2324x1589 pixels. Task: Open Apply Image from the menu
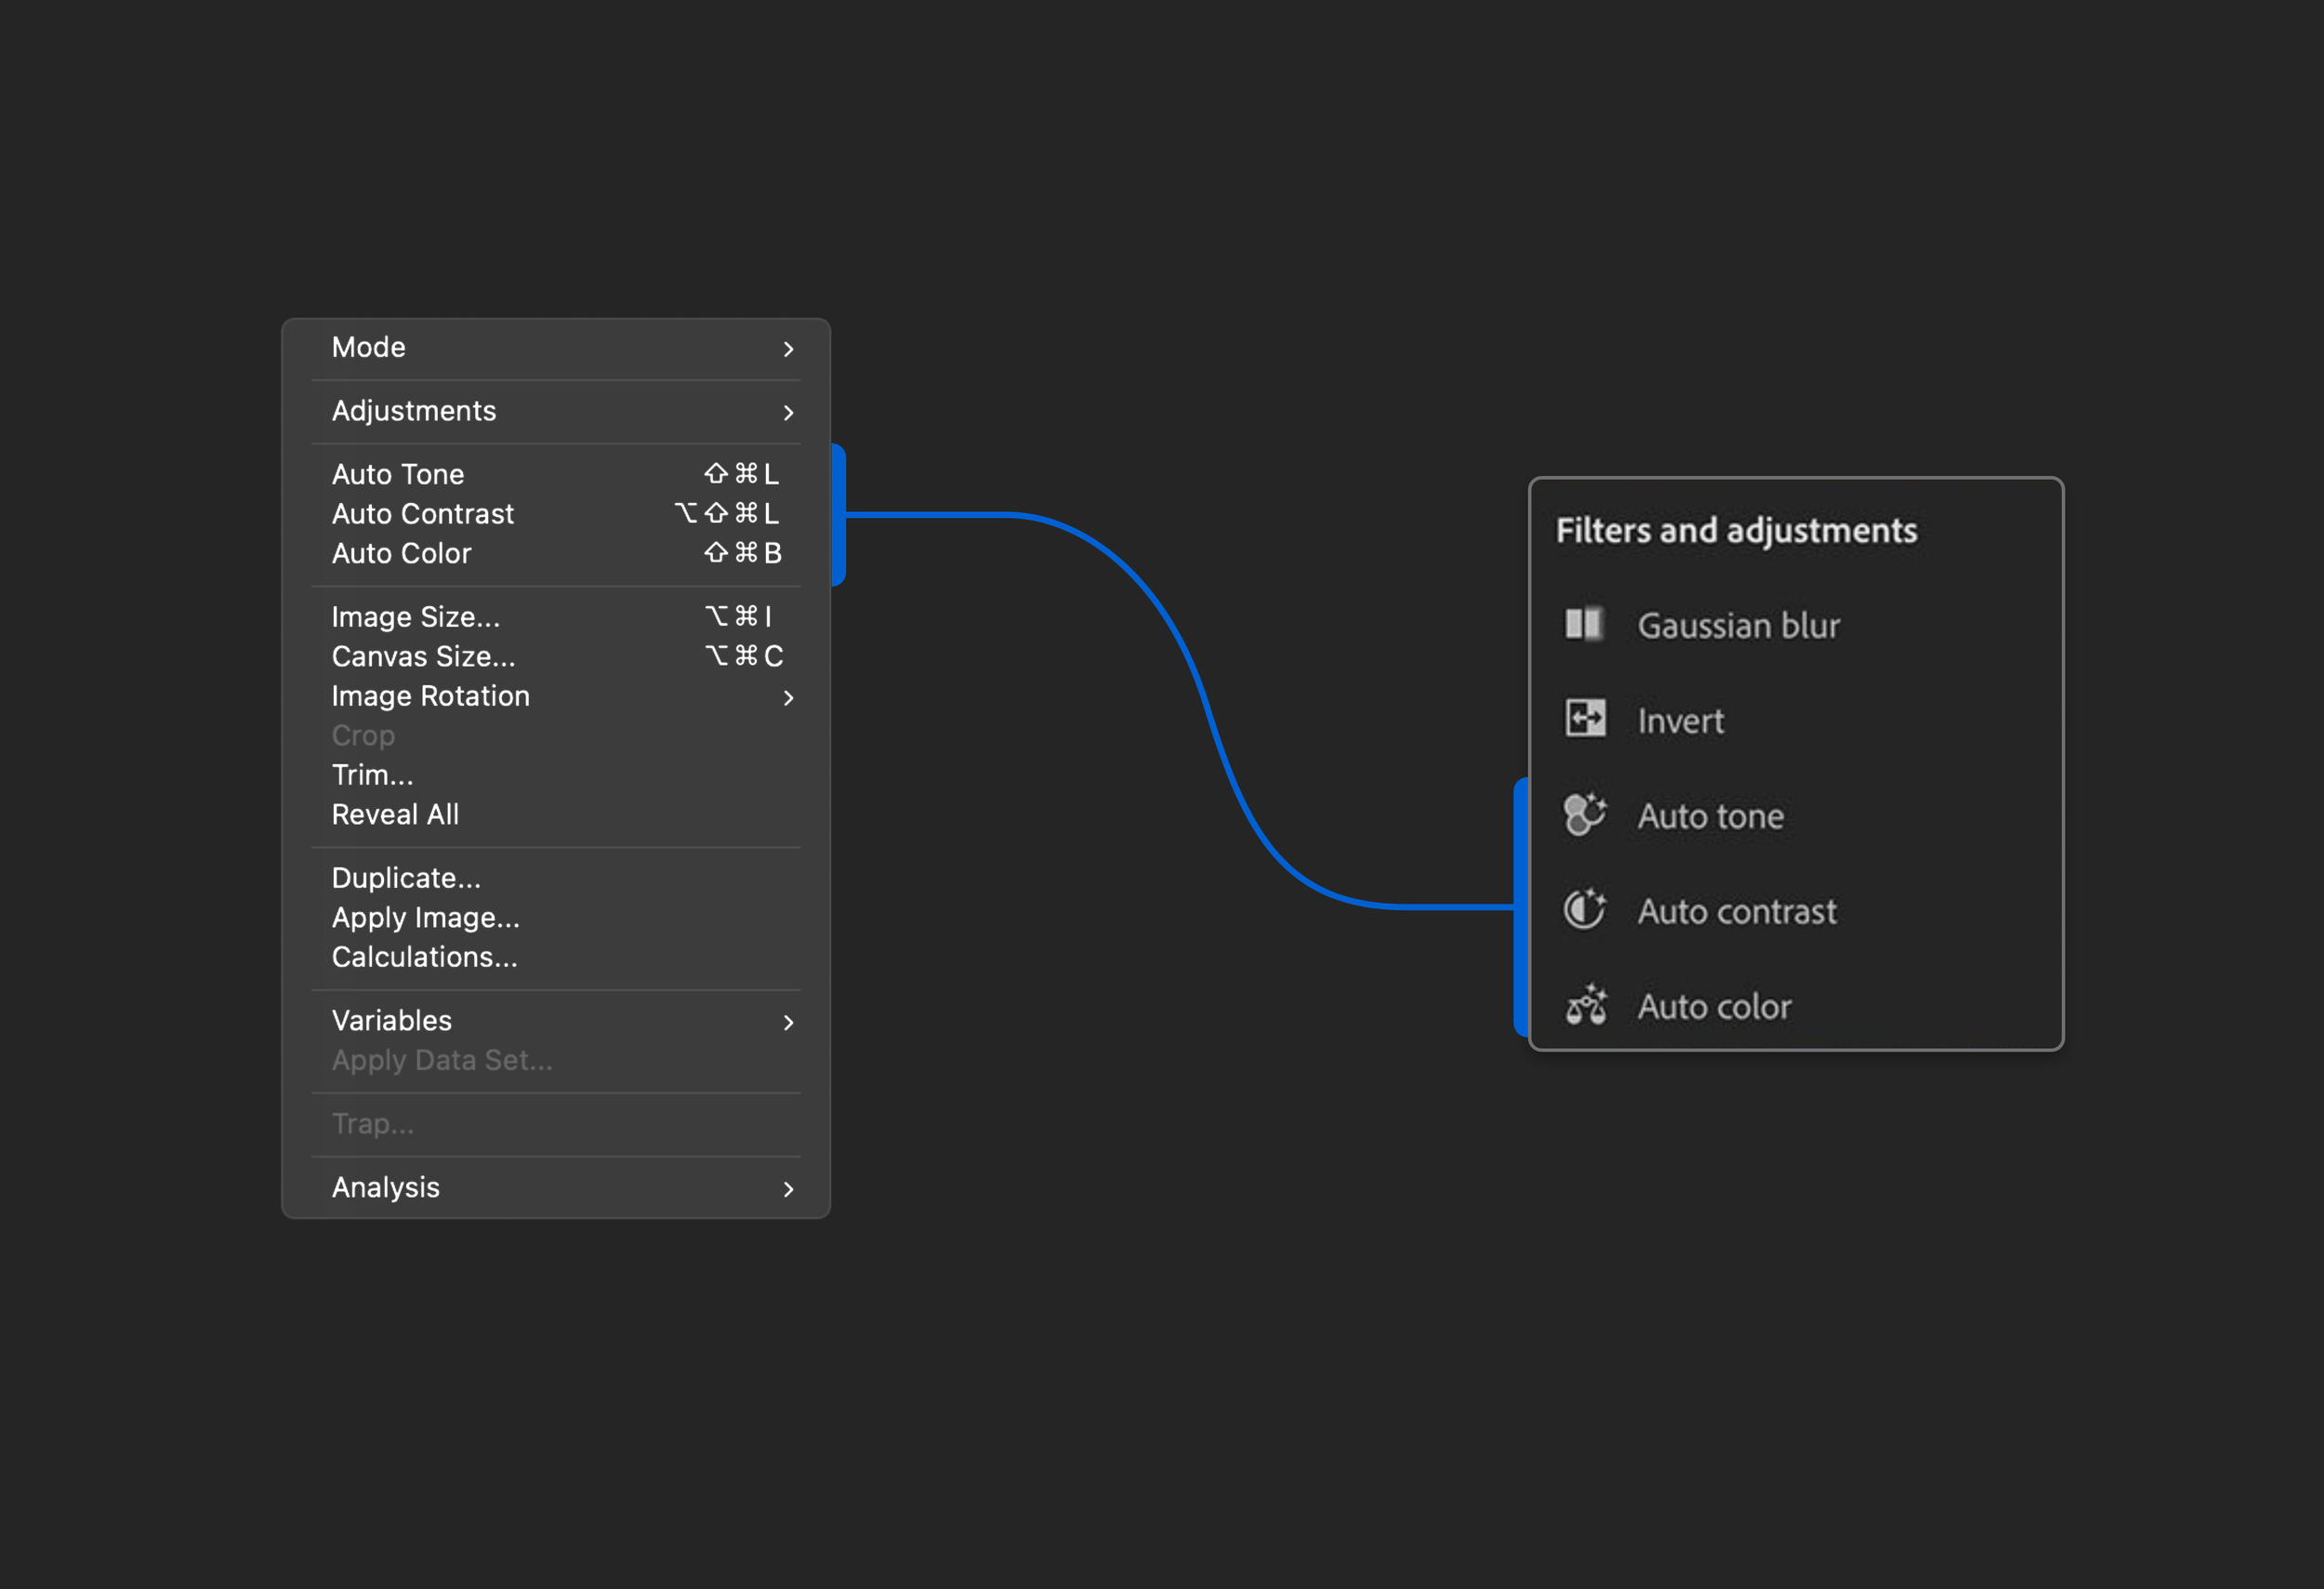coord(425,917)
